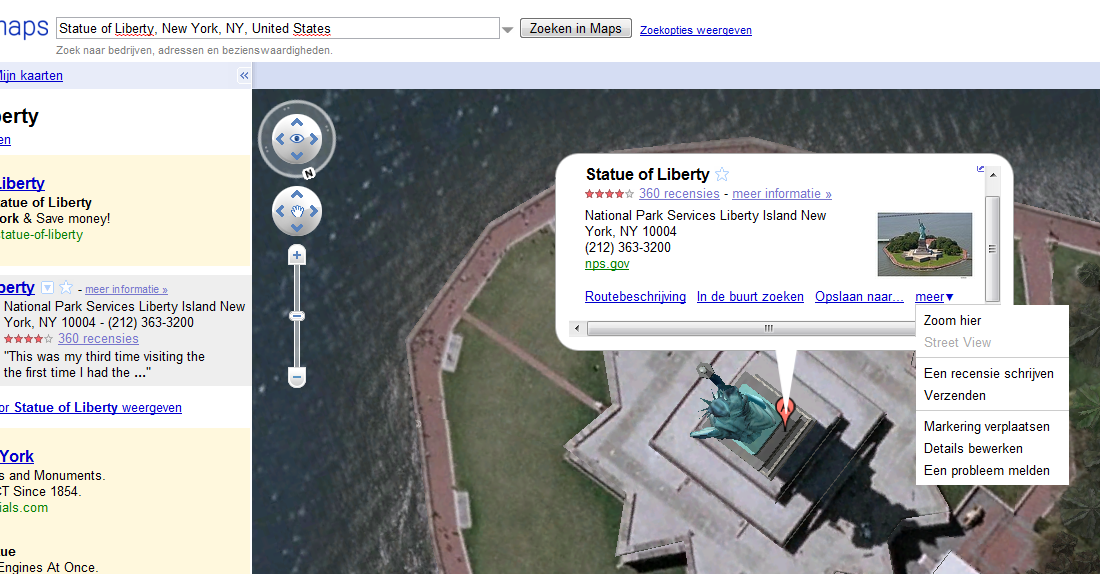Pan map left with hand control arrow
Viewport: 1100px width, 574px height.
pos(281,211)
